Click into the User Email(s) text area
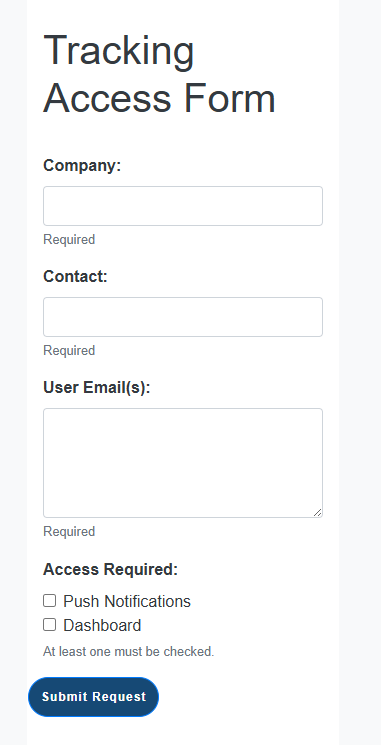381x745 pixels. click(183, 463)
